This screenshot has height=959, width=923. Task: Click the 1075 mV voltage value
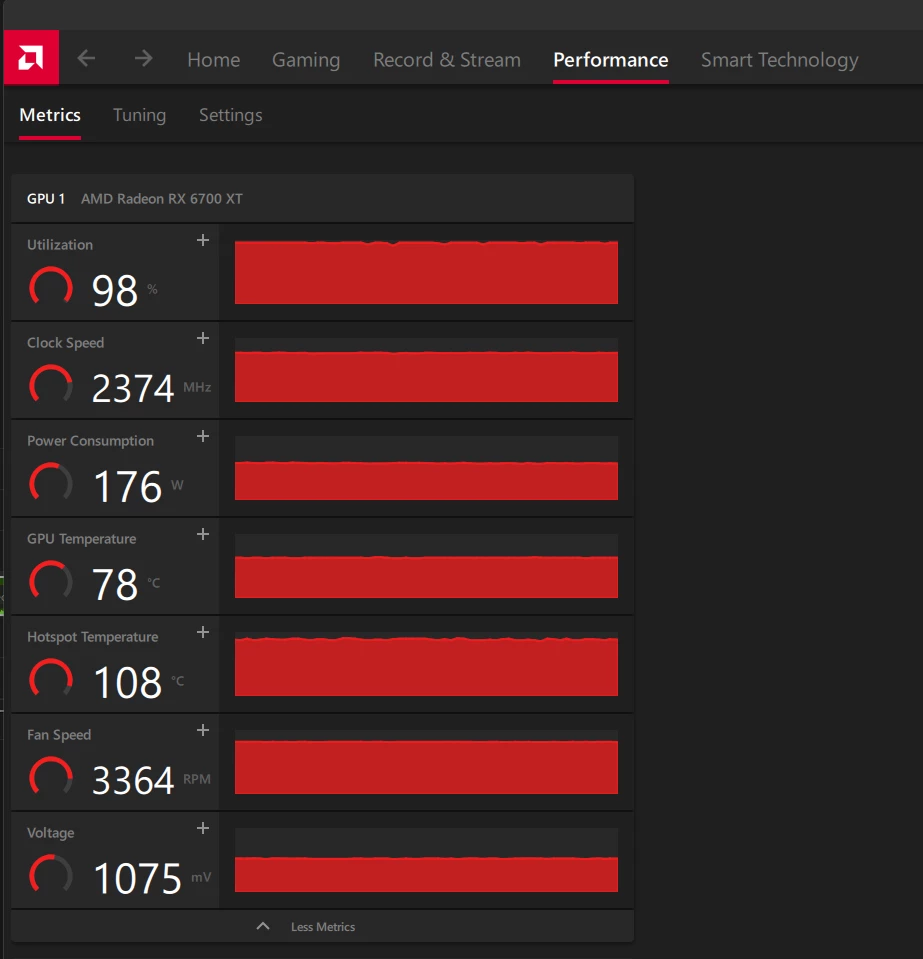click(152, 878)
